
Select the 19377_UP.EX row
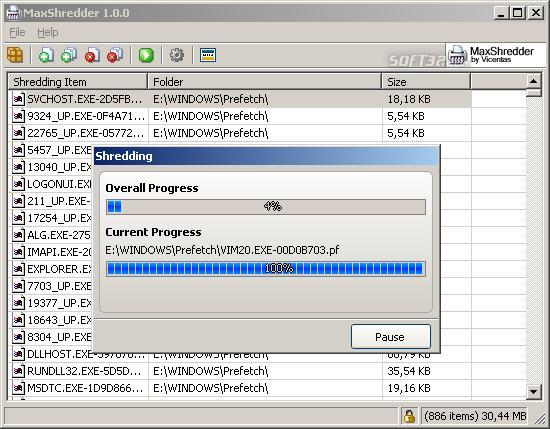[51, 303]
